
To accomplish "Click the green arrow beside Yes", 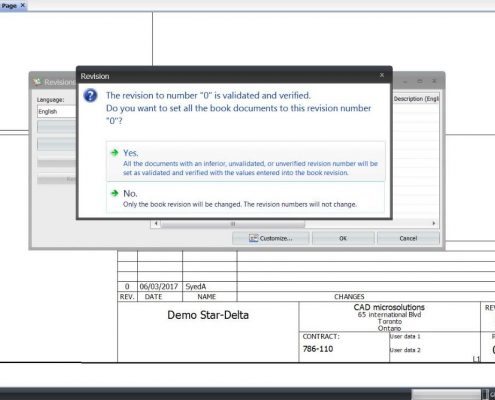I will click(x=115, y=153).
